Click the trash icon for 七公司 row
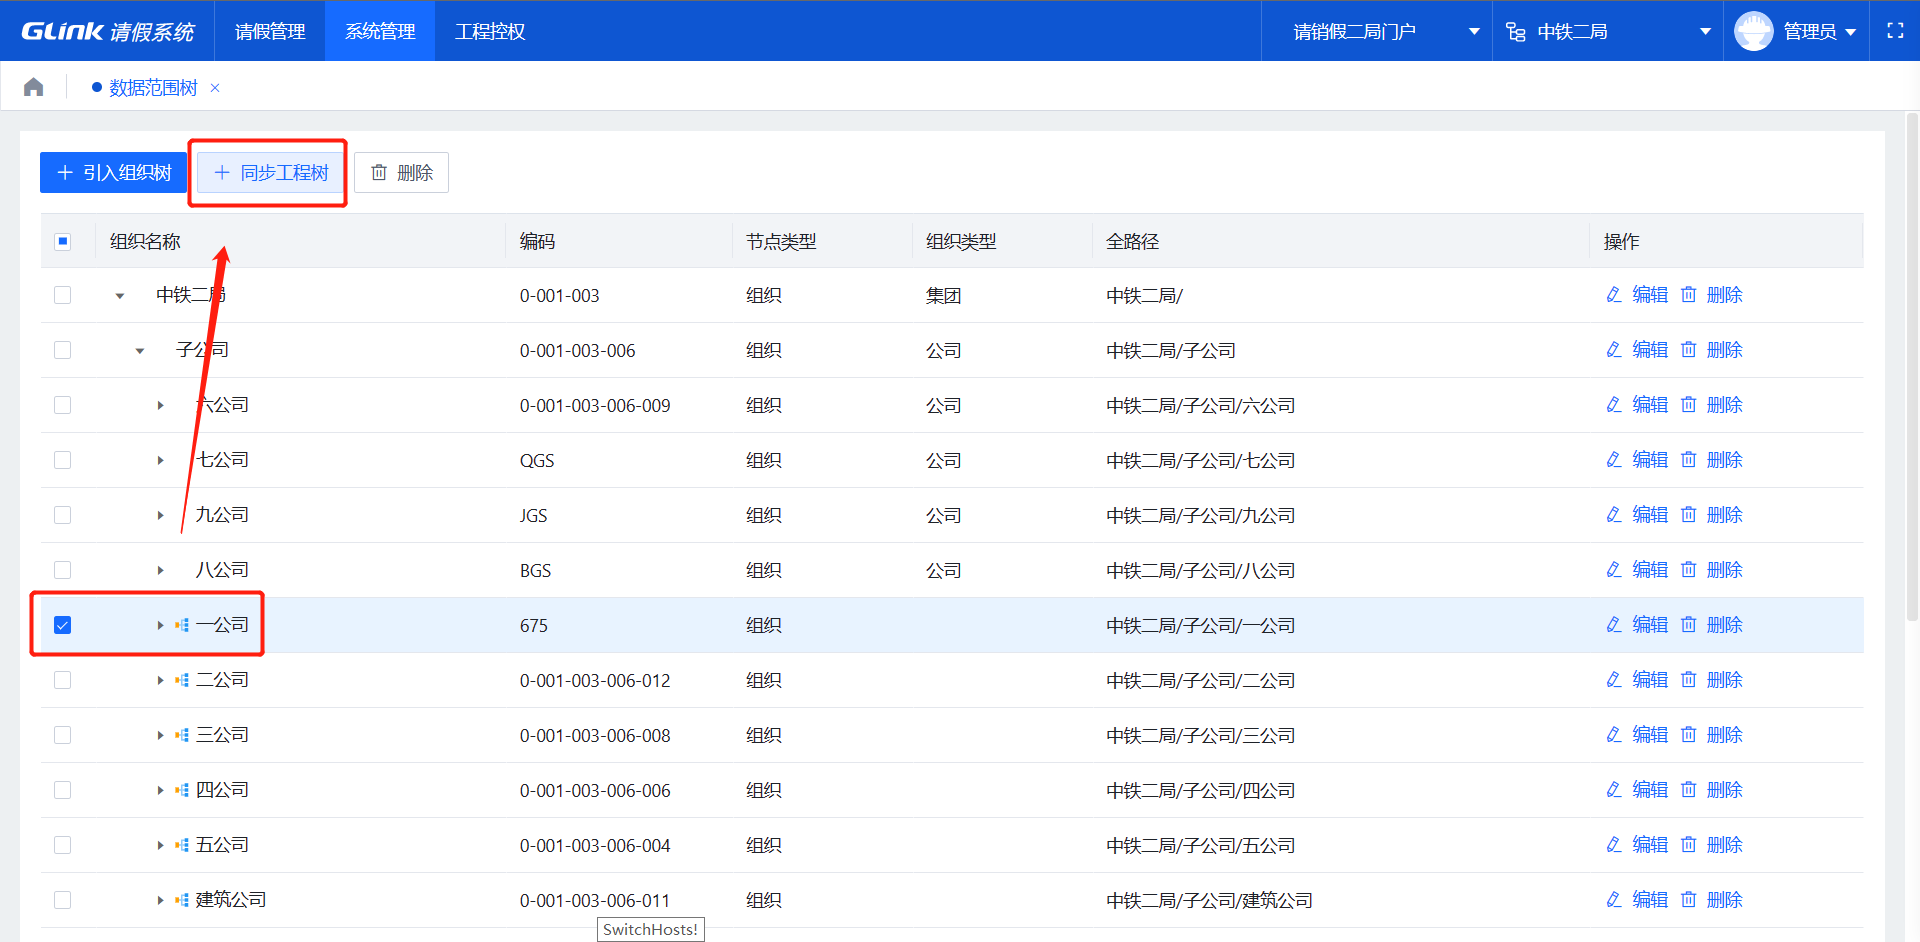The image size is (1920, 942). point(1688,460)
